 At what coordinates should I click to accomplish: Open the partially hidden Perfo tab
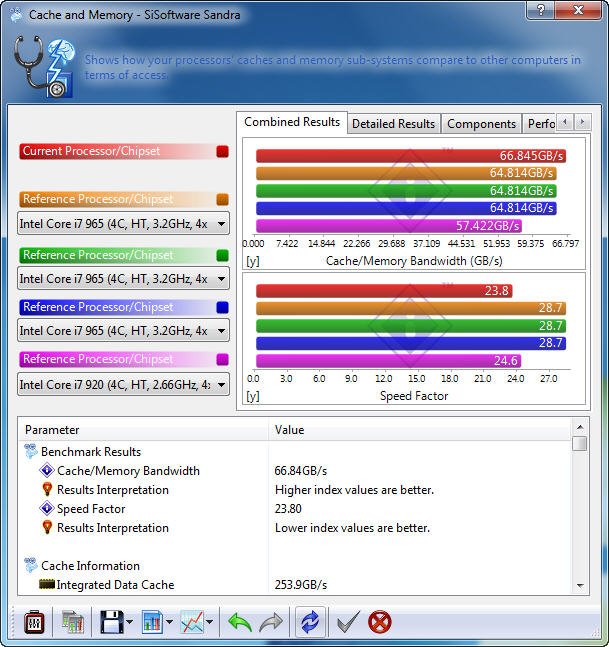(x=541, y=124)
